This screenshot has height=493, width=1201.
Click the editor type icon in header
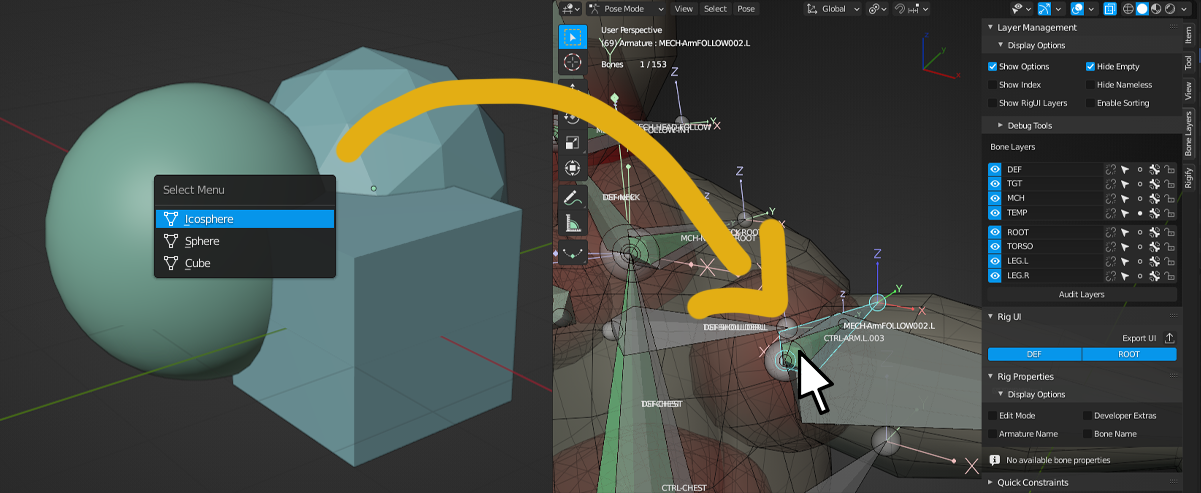tap(571, 8)
